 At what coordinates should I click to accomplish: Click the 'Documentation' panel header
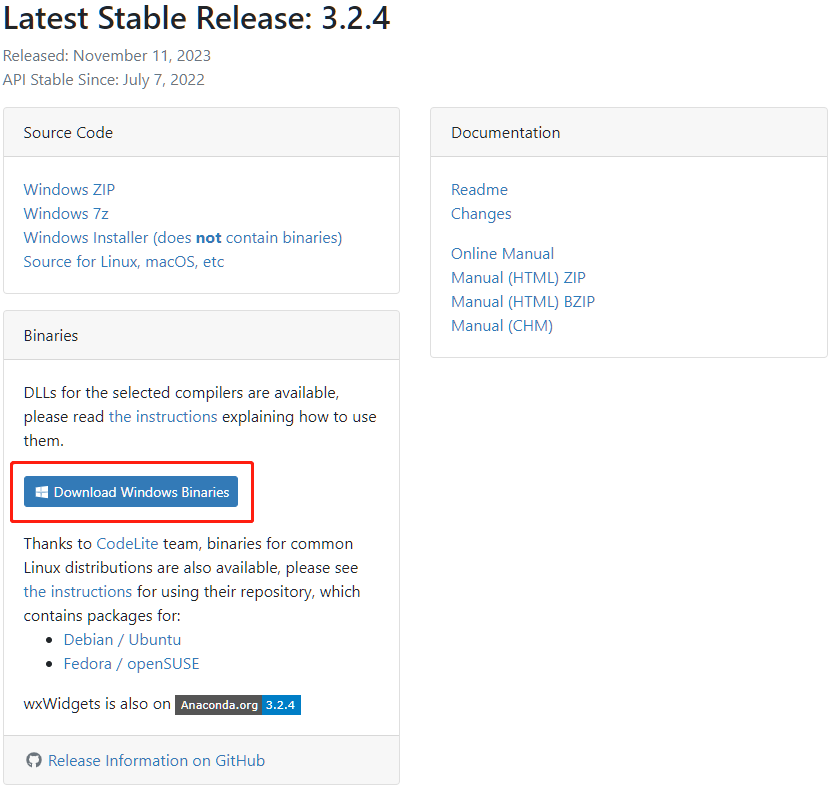[x=629, y=132]
